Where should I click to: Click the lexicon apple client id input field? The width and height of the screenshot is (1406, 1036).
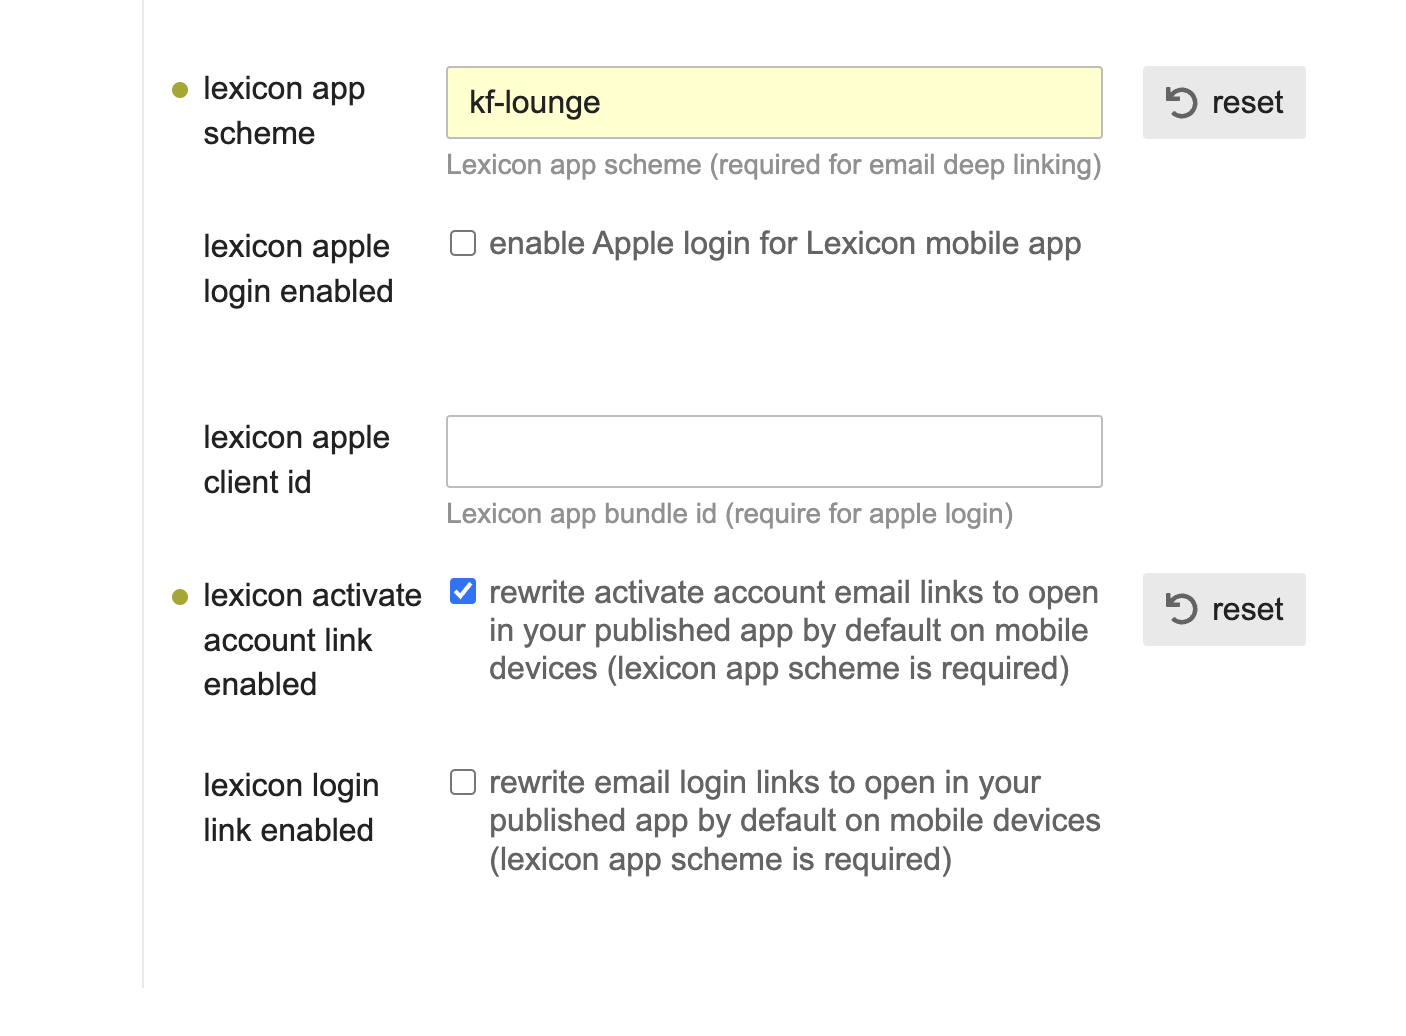coord(774,452)
